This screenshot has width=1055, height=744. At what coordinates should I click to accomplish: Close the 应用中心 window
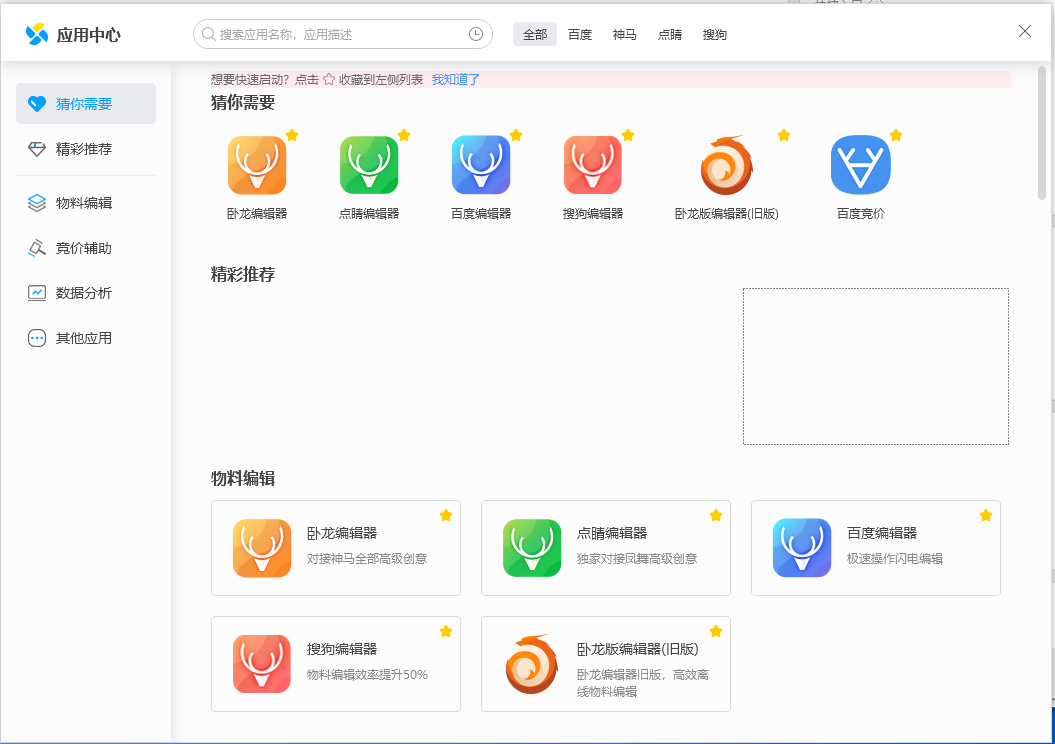[1025, 31]
